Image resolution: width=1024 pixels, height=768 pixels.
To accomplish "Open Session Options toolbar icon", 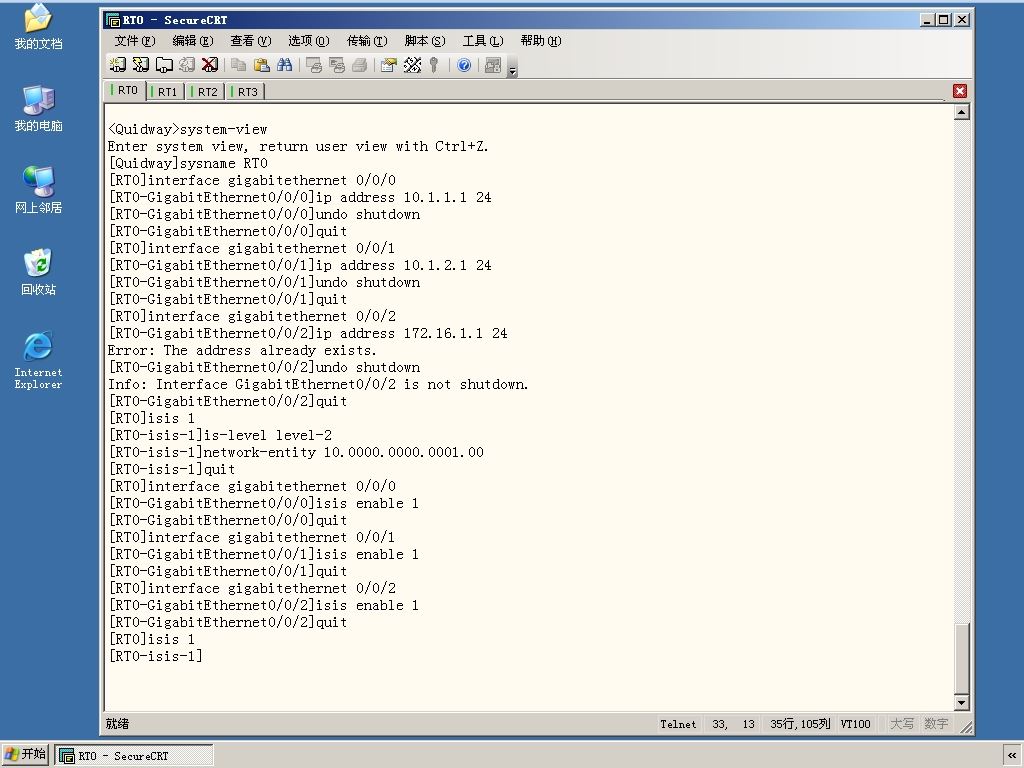I will [x=389, y=65].
